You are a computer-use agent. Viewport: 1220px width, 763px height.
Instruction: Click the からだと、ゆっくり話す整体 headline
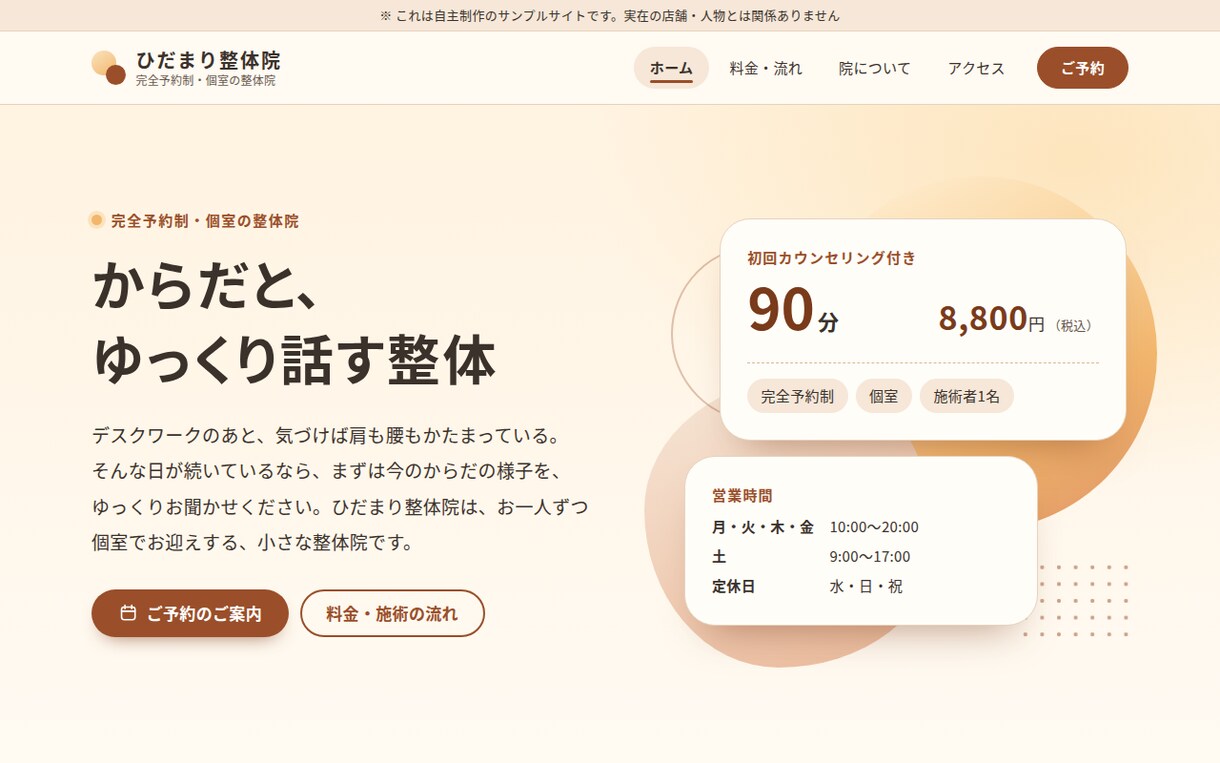tap(294, 323)
